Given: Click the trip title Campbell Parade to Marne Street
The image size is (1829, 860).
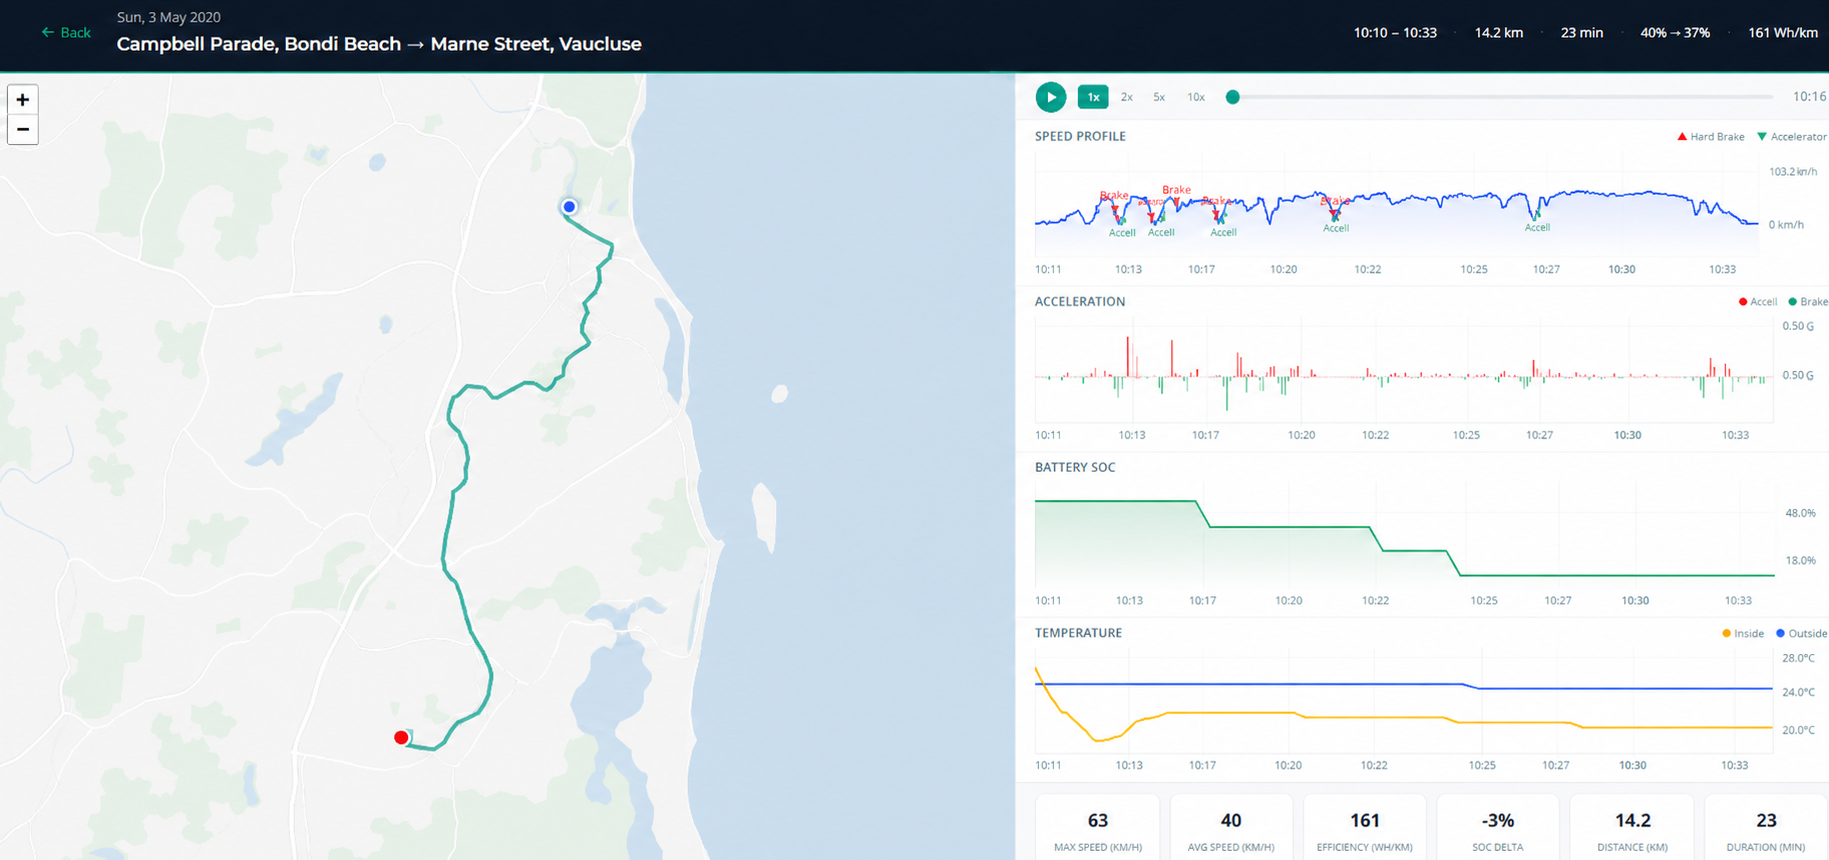Looking at the screenshot, I should pos(379,44).
